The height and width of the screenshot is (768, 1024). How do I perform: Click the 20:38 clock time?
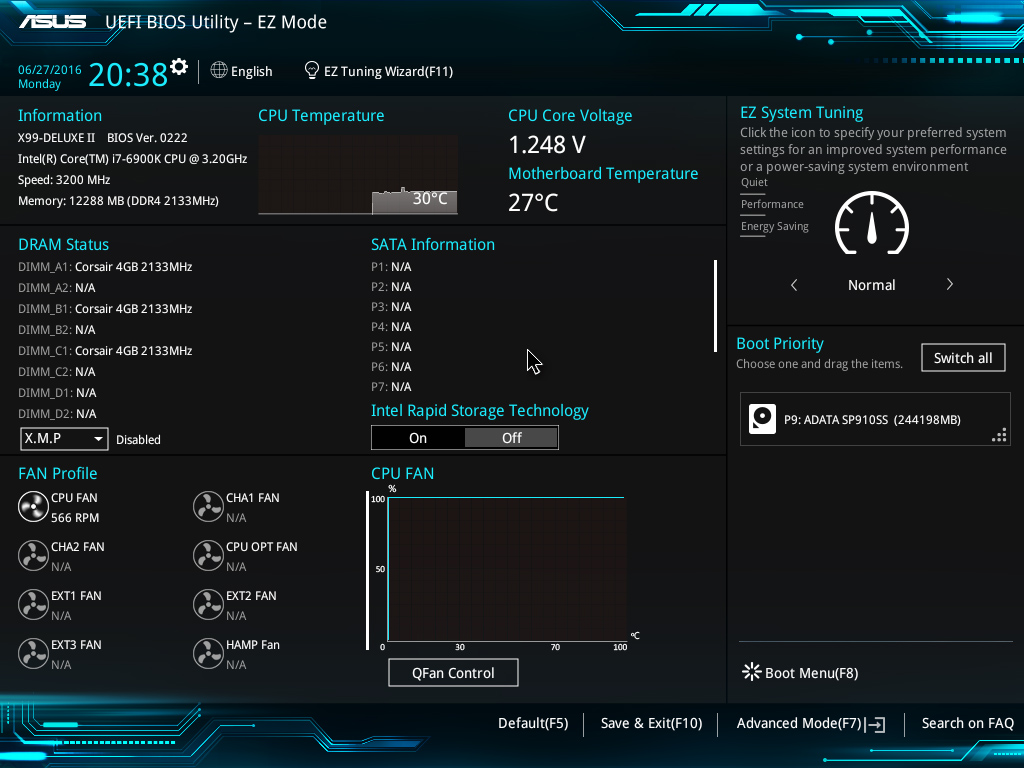pyautogui.click(x=128, y=74)
